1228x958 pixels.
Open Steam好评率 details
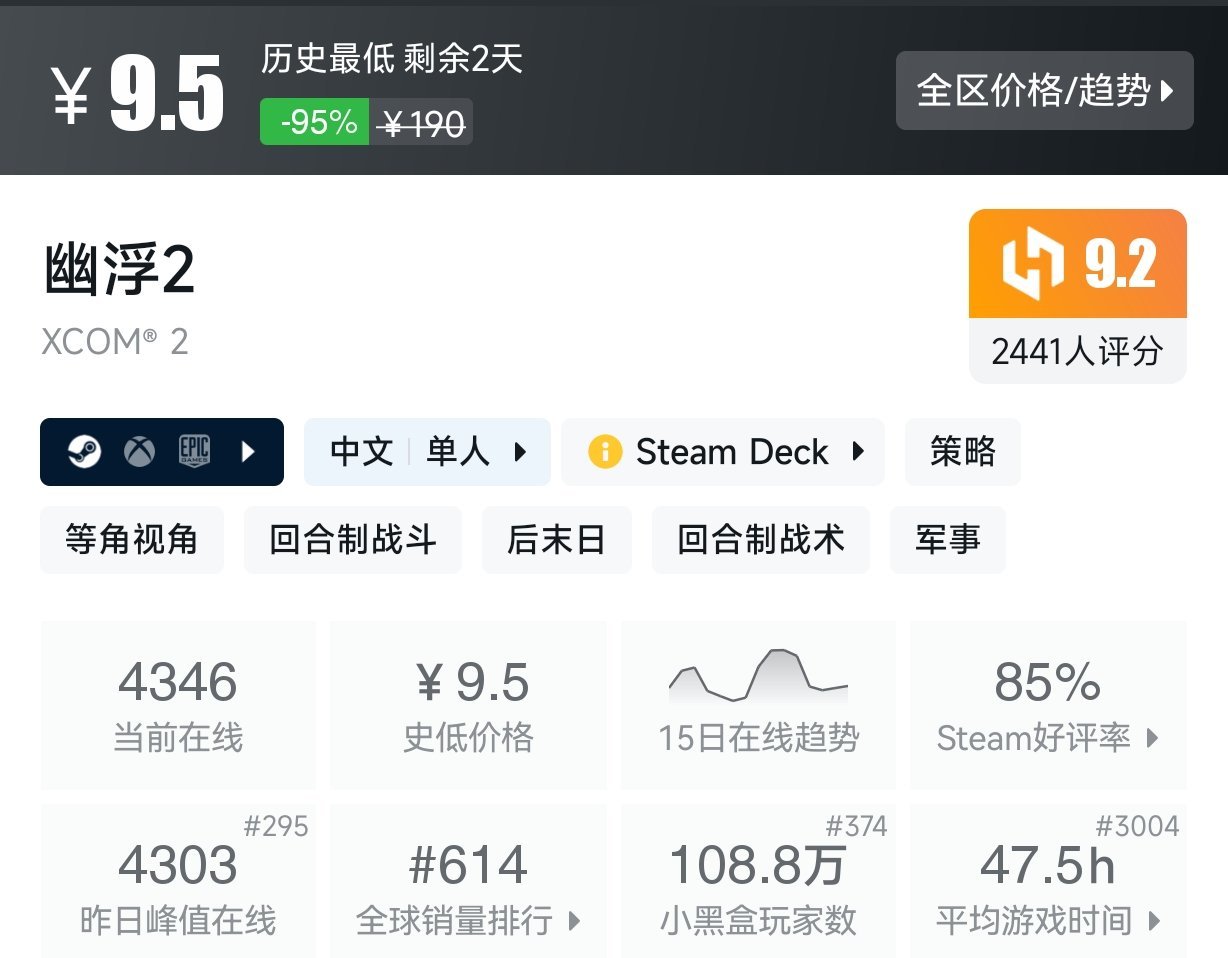pos(1046,738)
